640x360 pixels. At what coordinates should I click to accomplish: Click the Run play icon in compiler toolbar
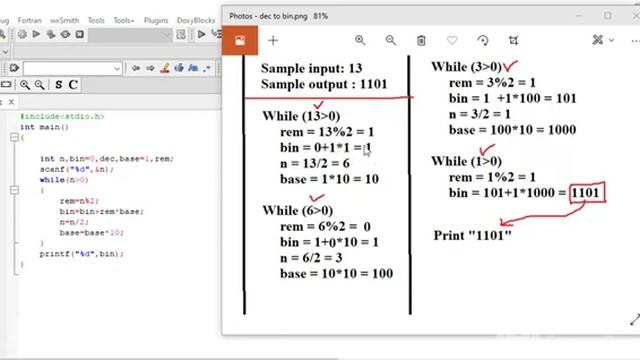36,34
